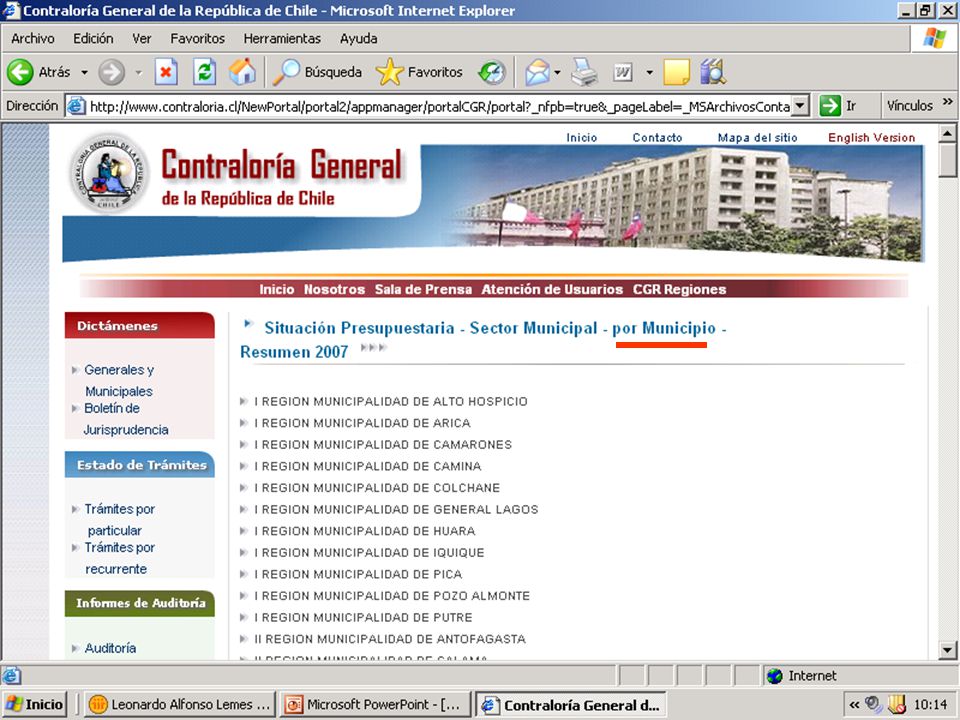Click the Forward navigation arrow icon
960x720 pixels.
[111, 72]
